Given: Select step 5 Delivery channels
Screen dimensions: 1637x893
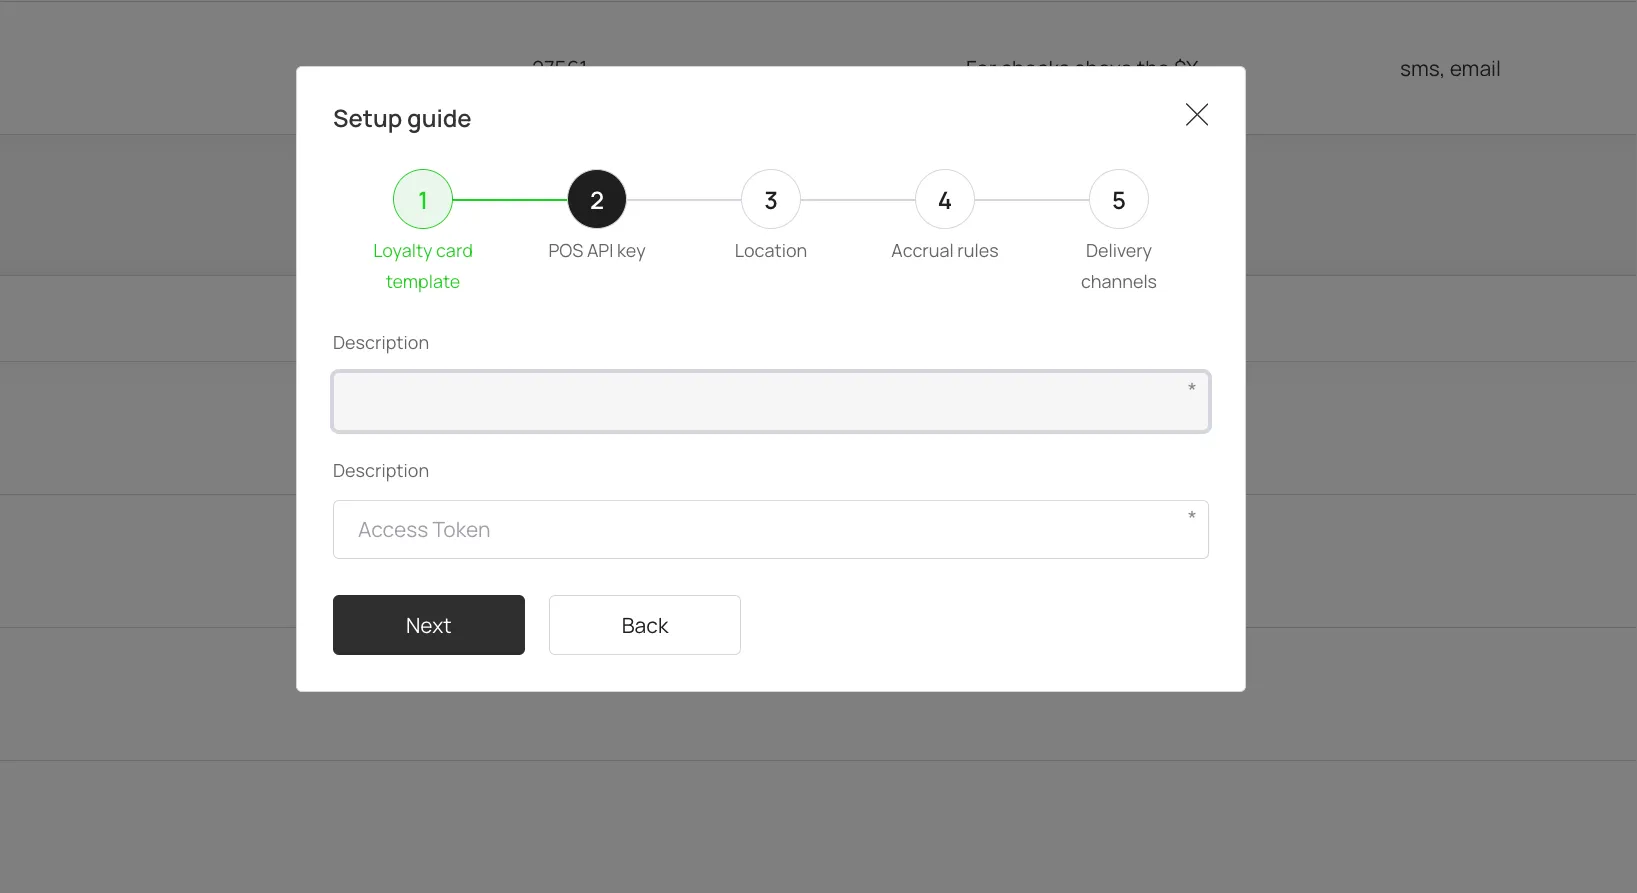Looking at the screenshot, I should pyautogui.click(x=1119, y=200).
